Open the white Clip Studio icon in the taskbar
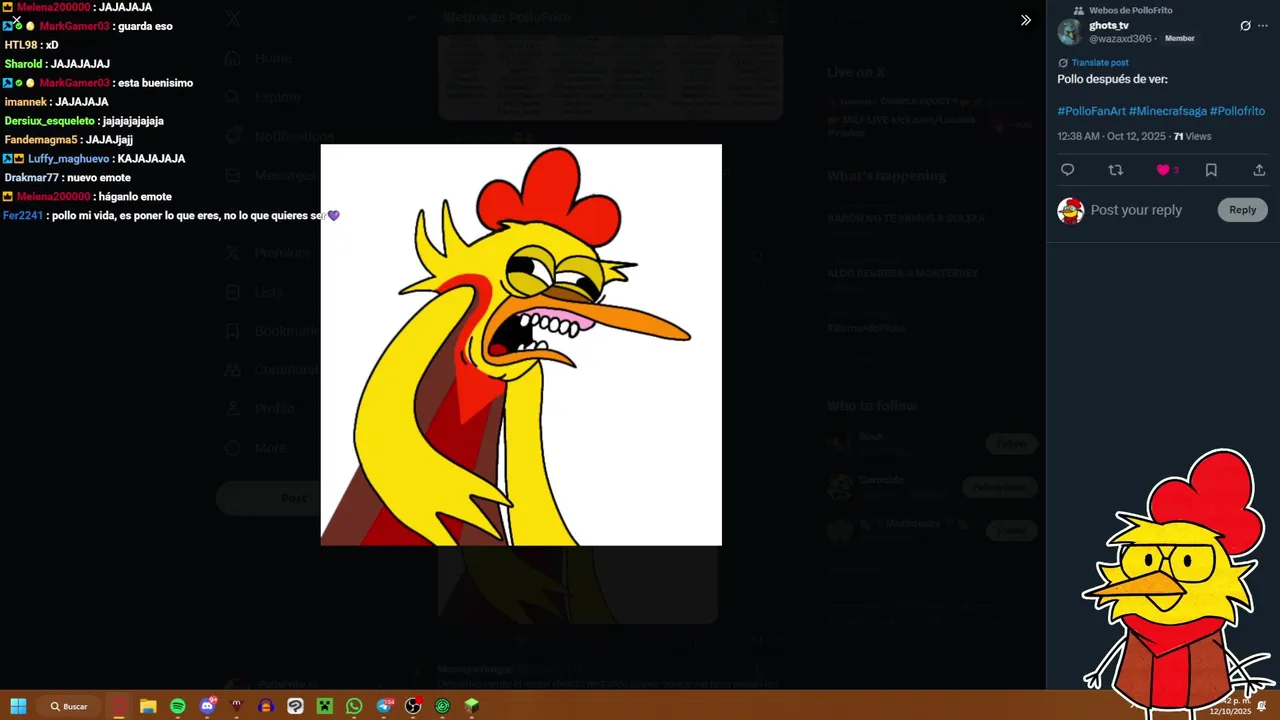The width and height of the screenshot is (1280, 720). (x=295, y=706)
